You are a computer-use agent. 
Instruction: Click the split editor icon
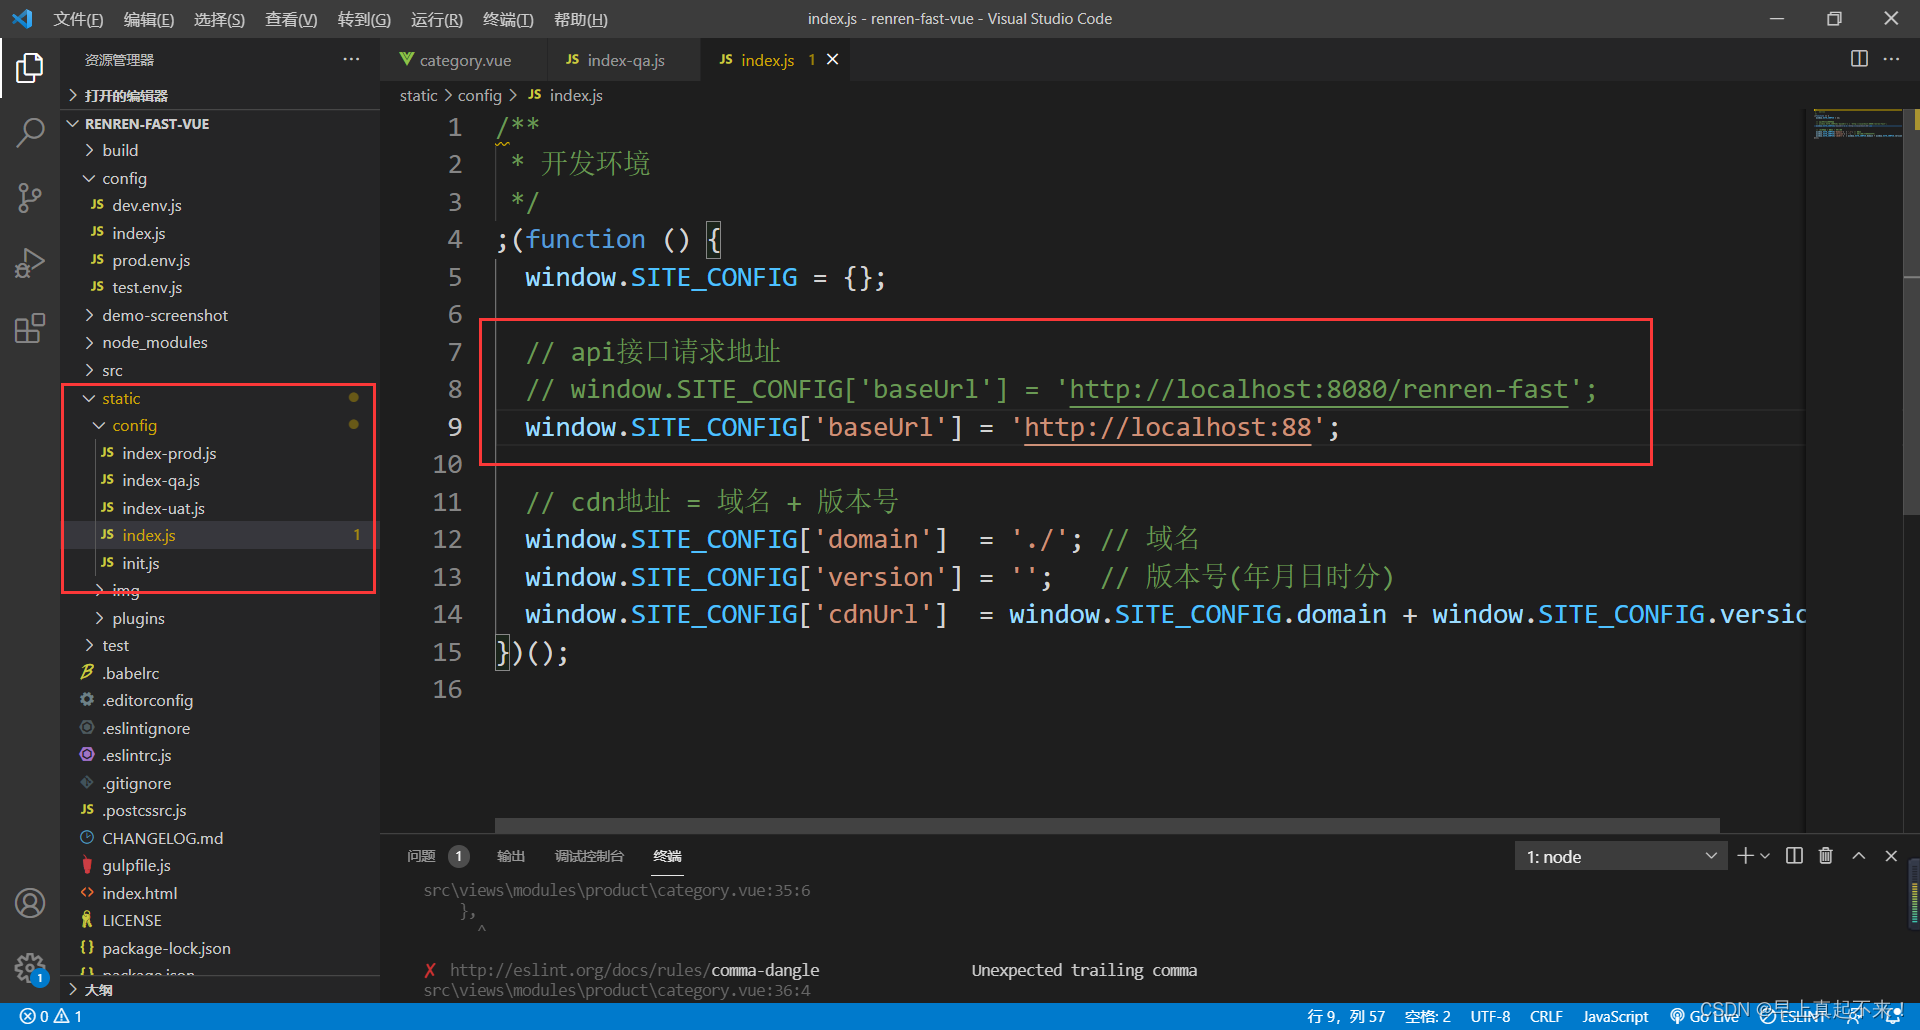1859,59
